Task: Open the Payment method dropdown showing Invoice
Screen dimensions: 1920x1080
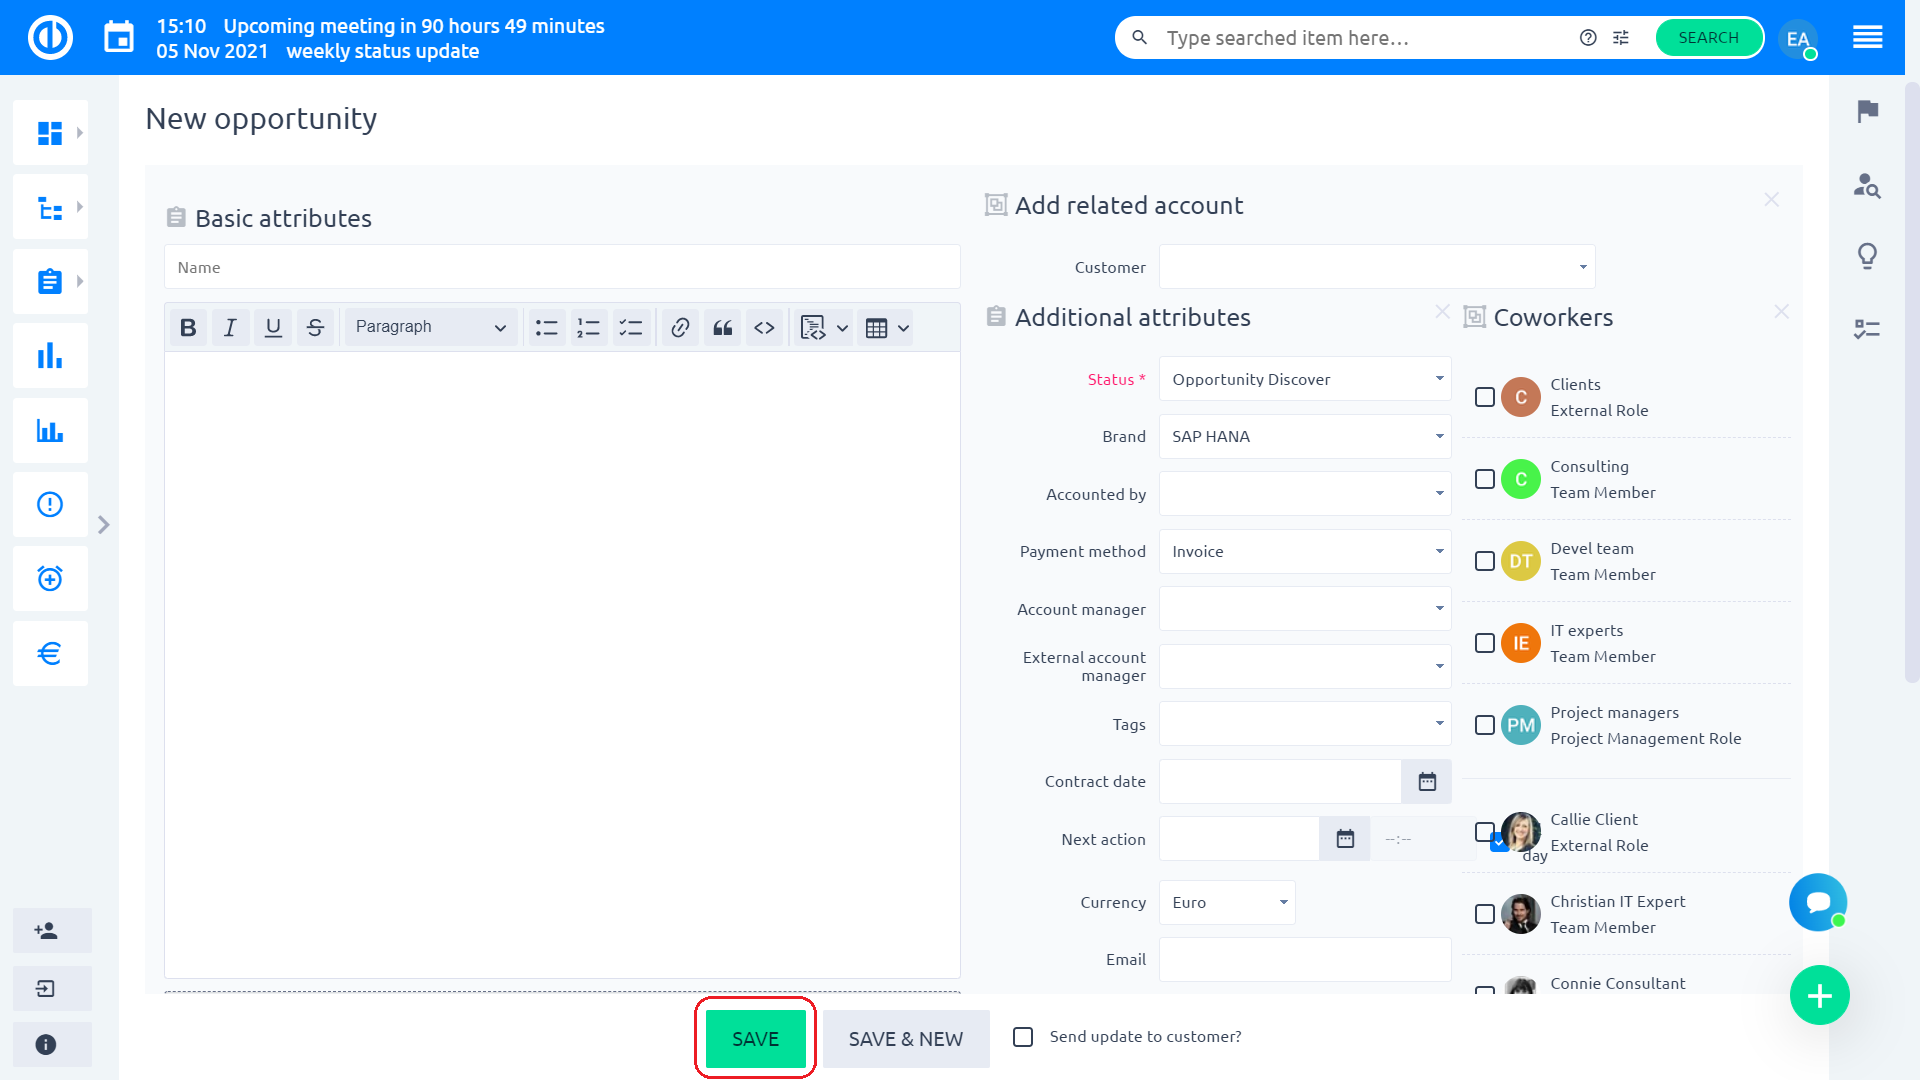Action: point(1305,551)
